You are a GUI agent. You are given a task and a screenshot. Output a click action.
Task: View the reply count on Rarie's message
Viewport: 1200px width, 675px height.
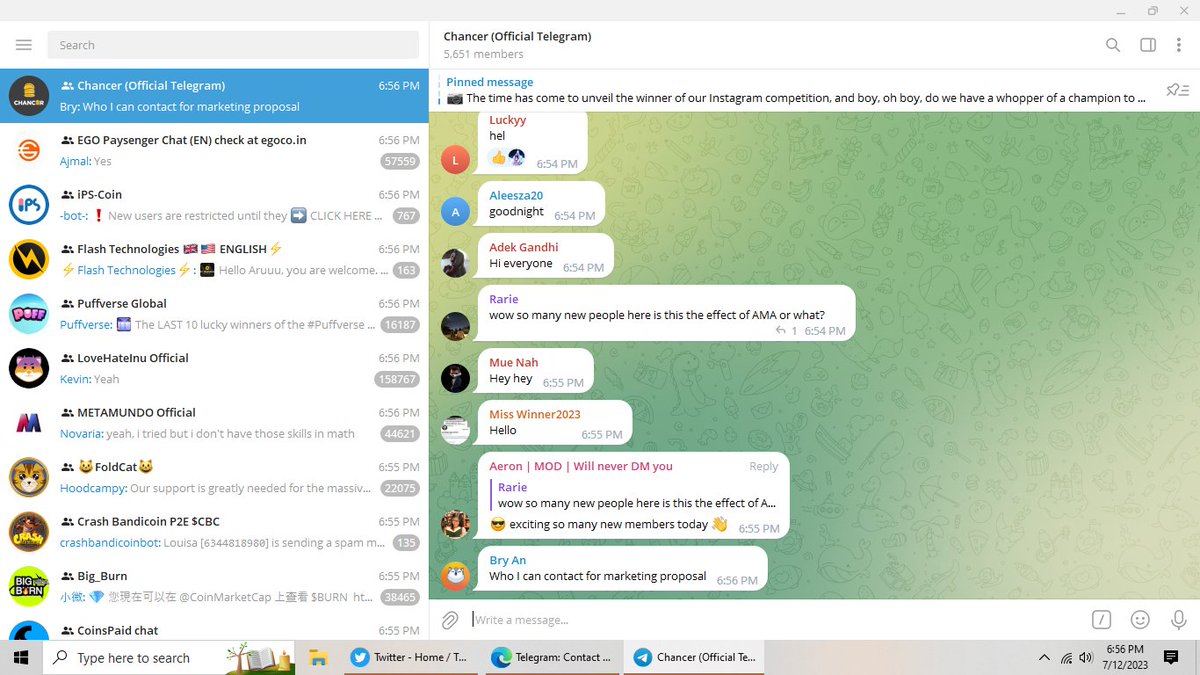click(787, 331)
